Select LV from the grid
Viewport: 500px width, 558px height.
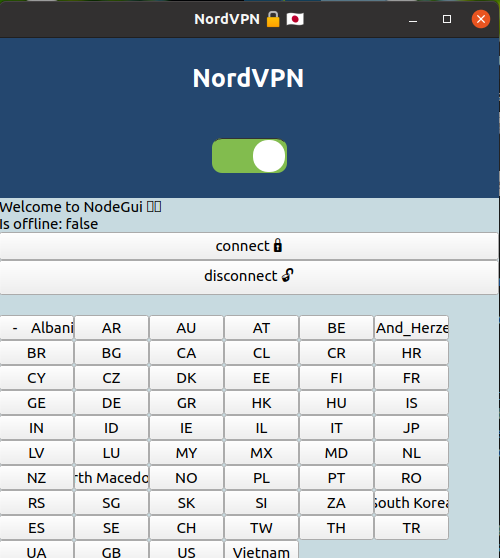(37, 453)
